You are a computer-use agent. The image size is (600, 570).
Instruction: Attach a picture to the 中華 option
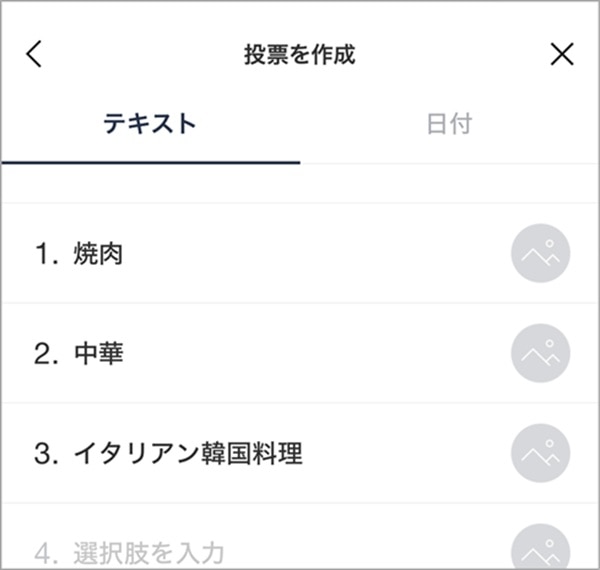click(540, 354)
